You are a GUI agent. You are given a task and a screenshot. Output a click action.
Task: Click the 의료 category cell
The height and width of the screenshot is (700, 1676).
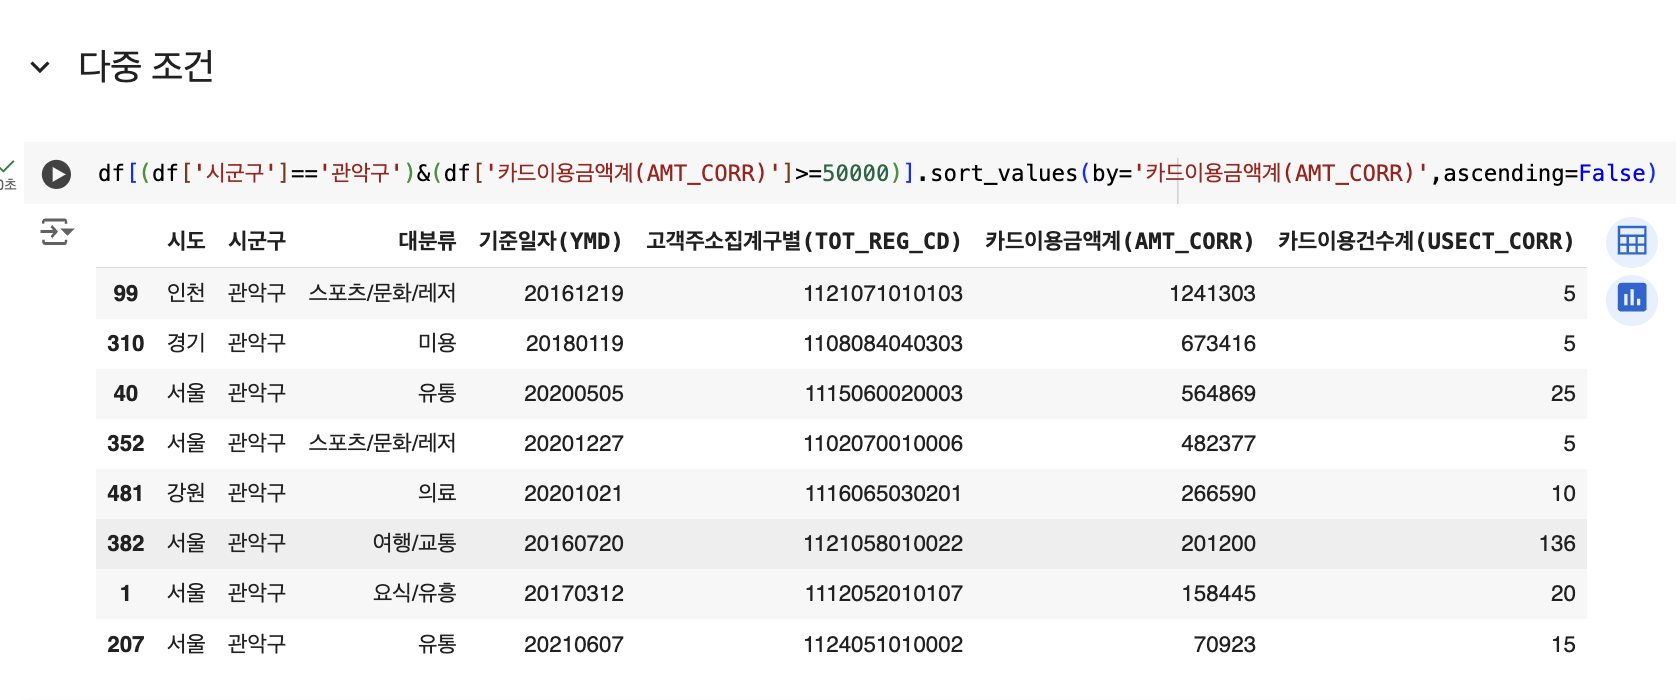437,493
